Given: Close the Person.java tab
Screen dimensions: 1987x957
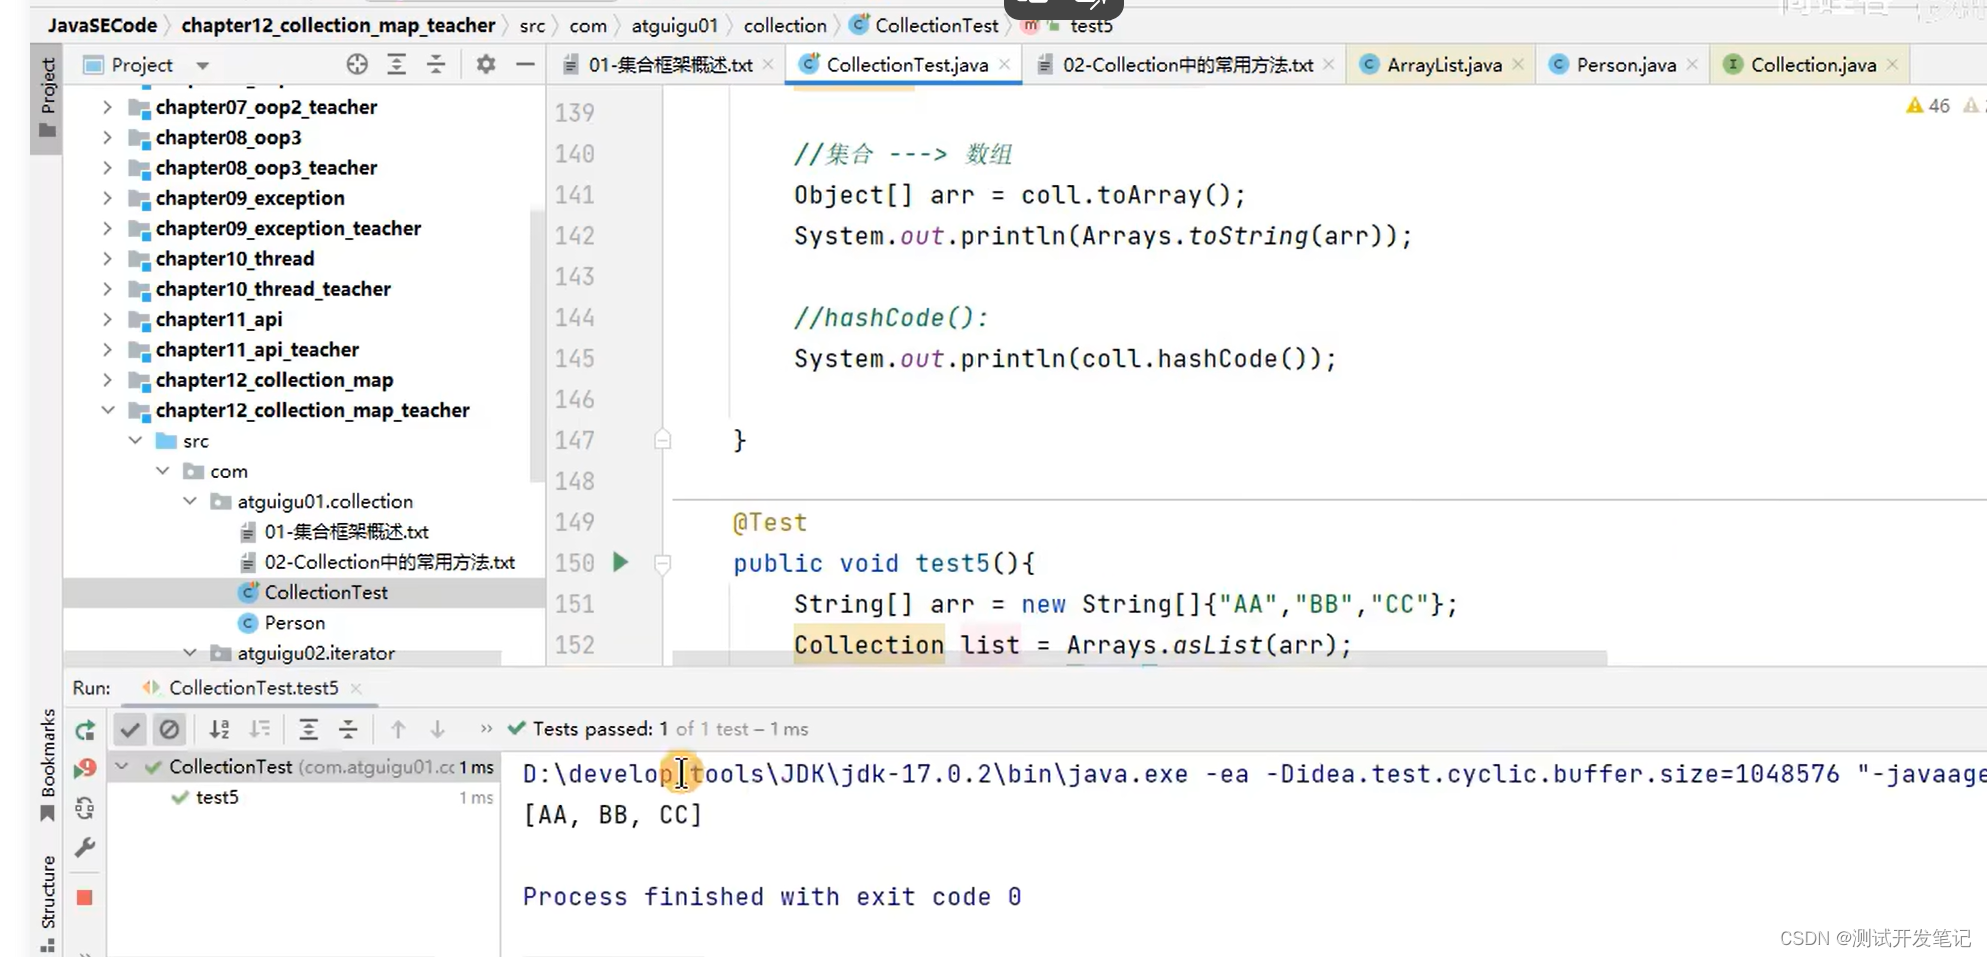Looking at the screenshot, I should tap(1692, 65).
